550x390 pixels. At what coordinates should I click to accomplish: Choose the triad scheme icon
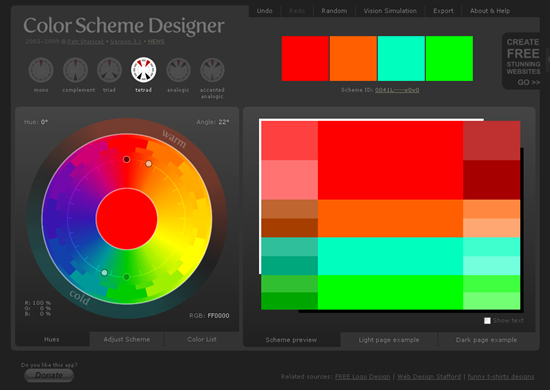click(109, 70)
